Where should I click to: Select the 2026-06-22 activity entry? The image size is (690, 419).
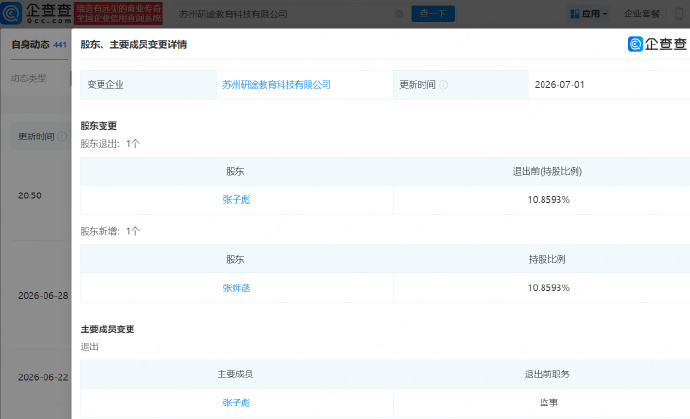[43, 377]
